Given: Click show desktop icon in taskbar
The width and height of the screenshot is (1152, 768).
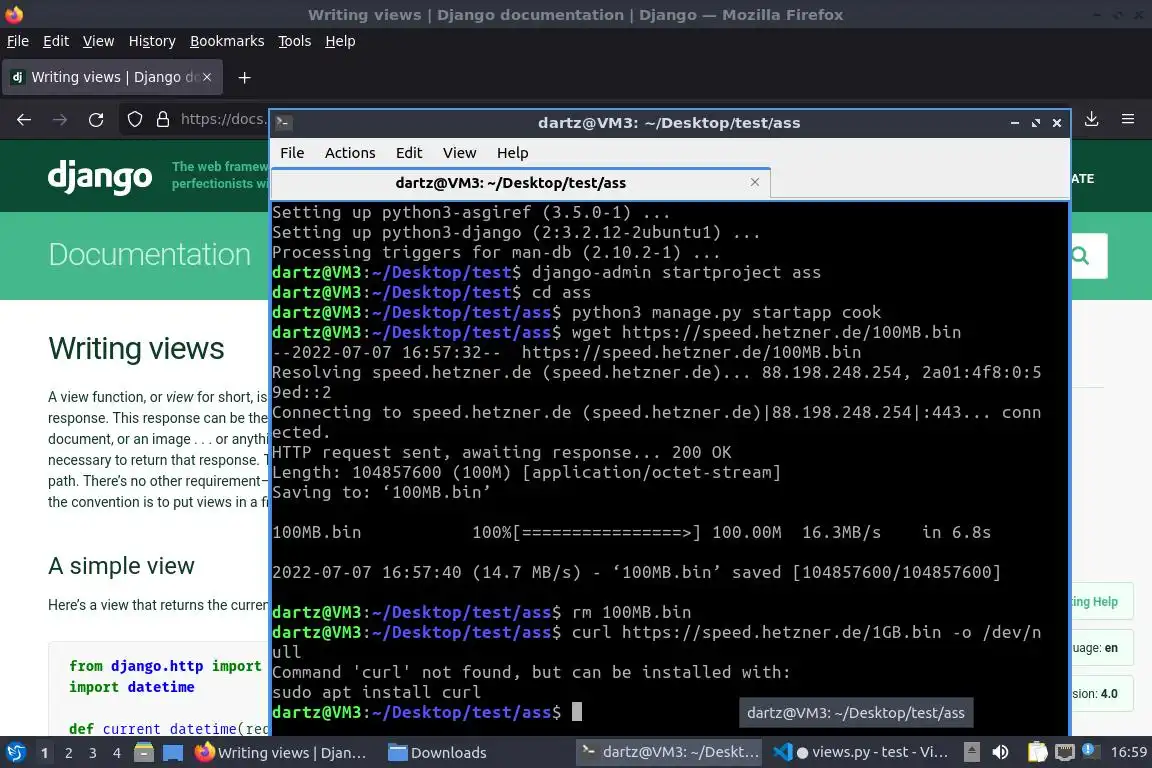Looking at the screenshot, I should coord(173,753).
